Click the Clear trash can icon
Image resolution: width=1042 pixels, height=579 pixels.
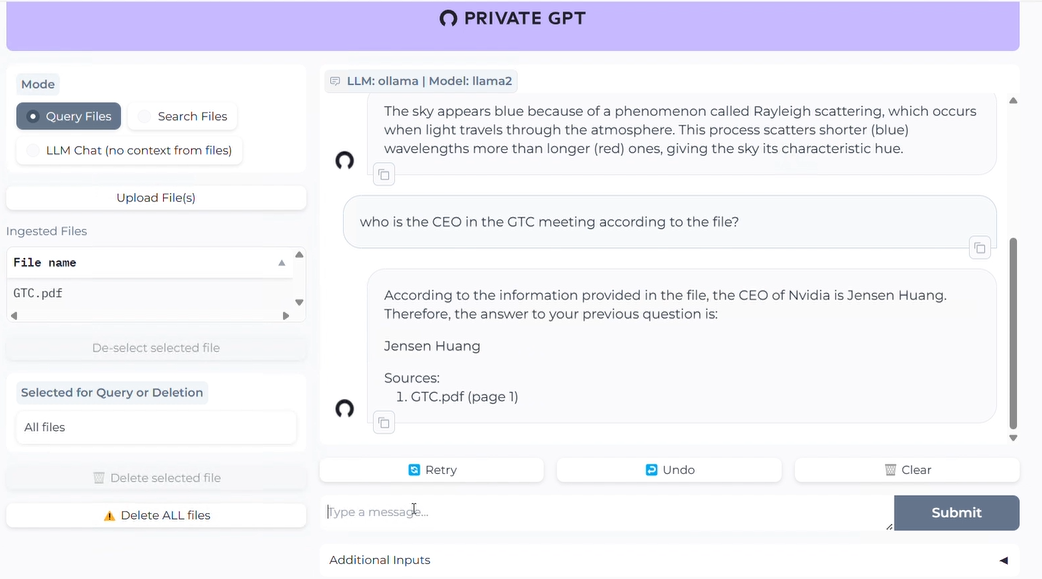pyautogui.click(x=890, y=470)
